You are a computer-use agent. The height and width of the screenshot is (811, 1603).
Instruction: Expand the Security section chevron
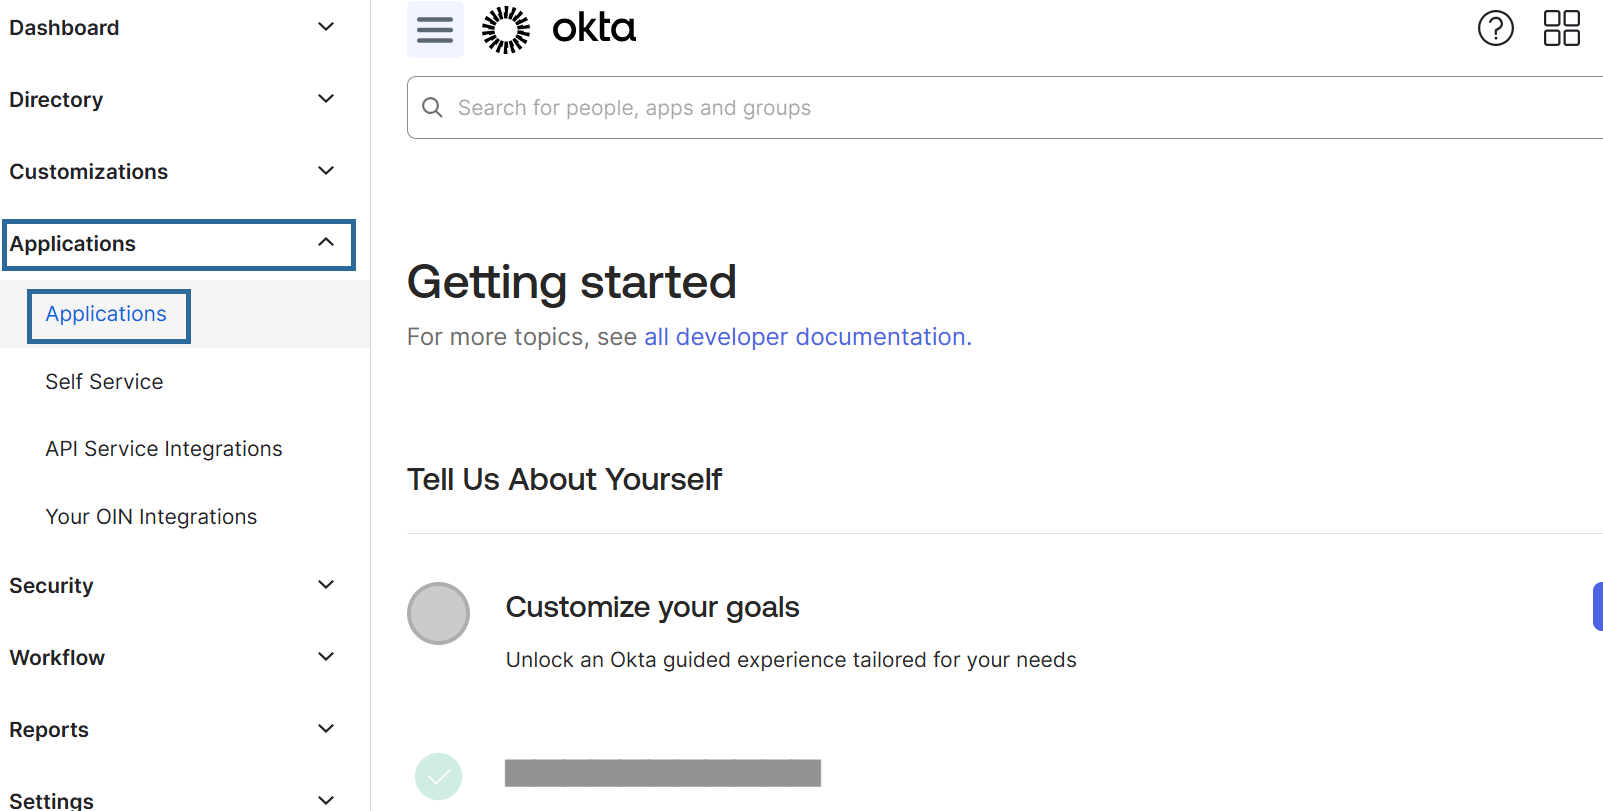click(x=326, y=585)
